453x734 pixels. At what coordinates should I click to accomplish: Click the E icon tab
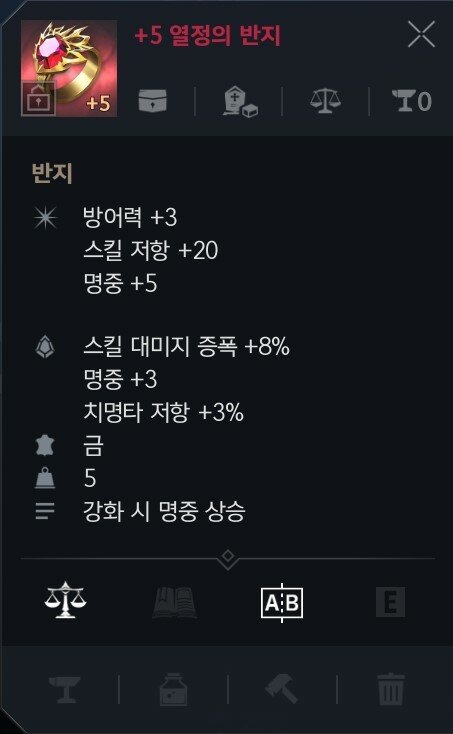click(x=390, y=602)
